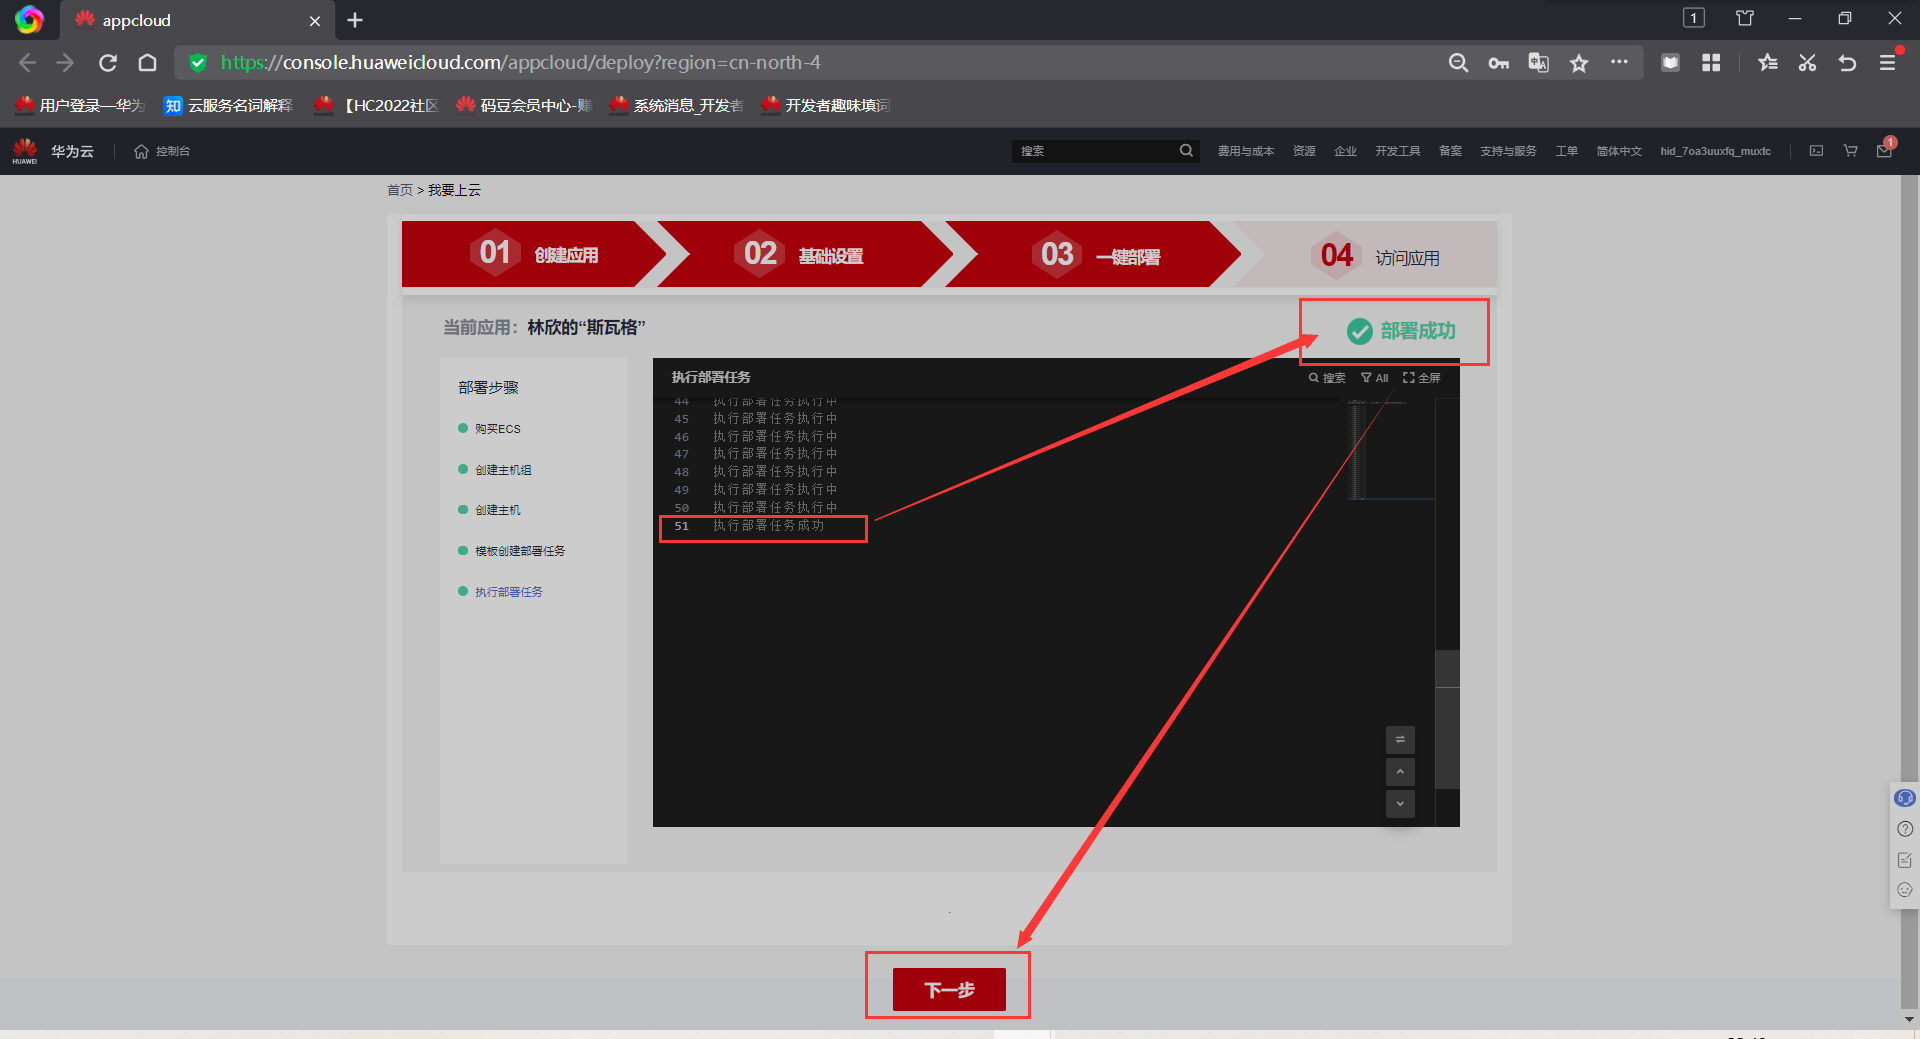
Task: Click the browser address bar URL
Action: pyautogui.click(x=520, y=63)
